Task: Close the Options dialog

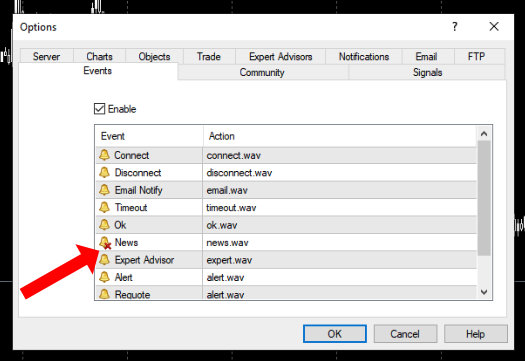Action: tap(494, 26)
